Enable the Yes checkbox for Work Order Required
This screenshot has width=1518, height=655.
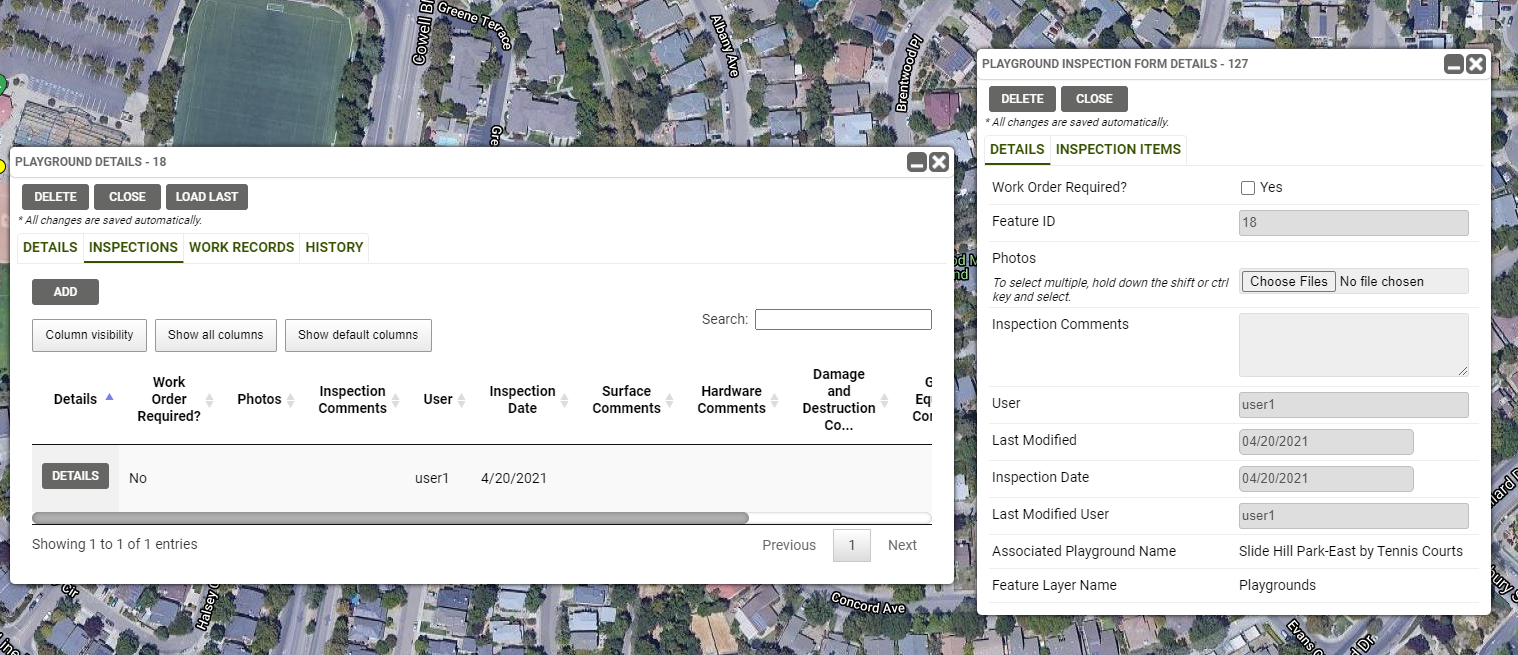1247,187
